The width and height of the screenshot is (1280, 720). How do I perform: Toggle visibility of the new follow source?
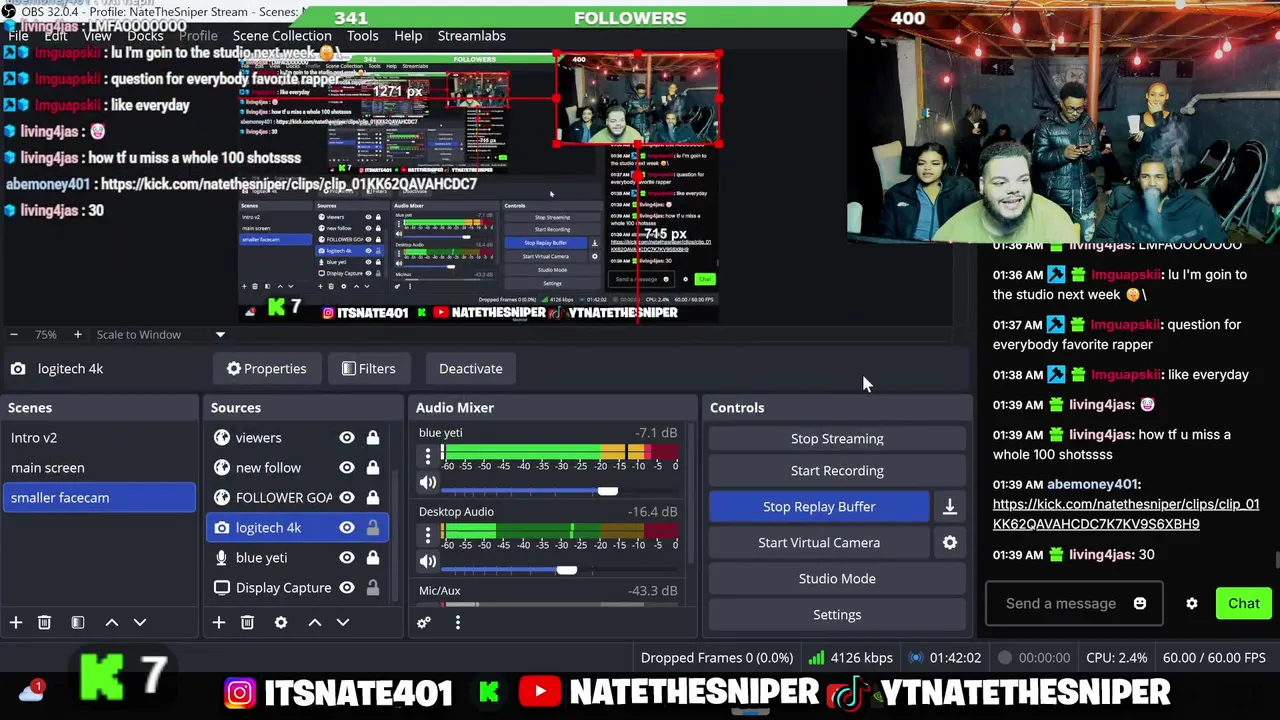(x=347, y=468)
